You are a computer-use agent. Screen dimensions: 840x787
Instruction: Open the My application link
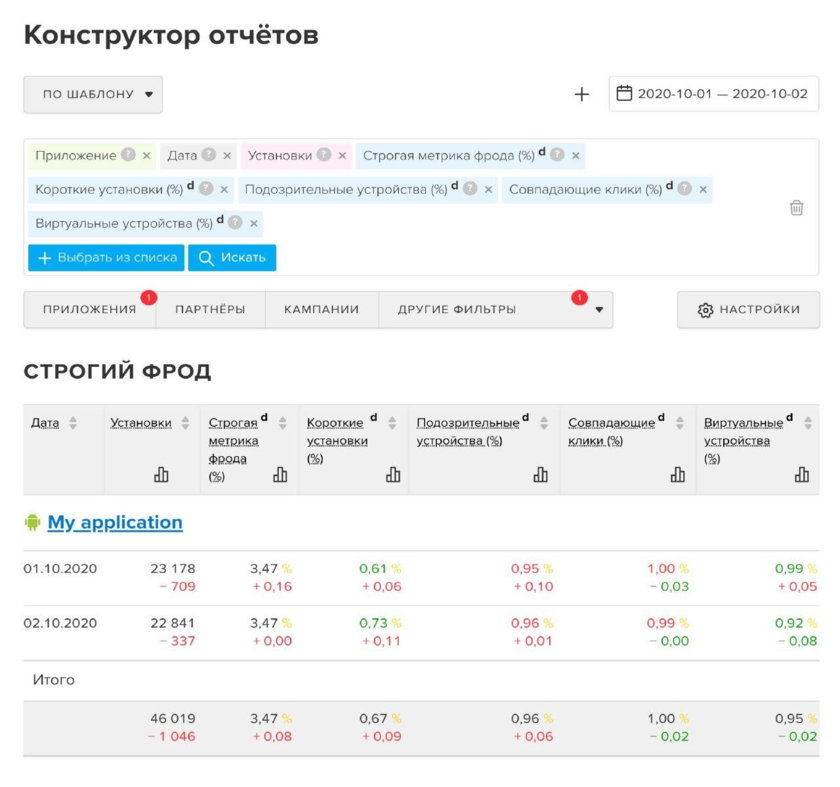[115, 522]
